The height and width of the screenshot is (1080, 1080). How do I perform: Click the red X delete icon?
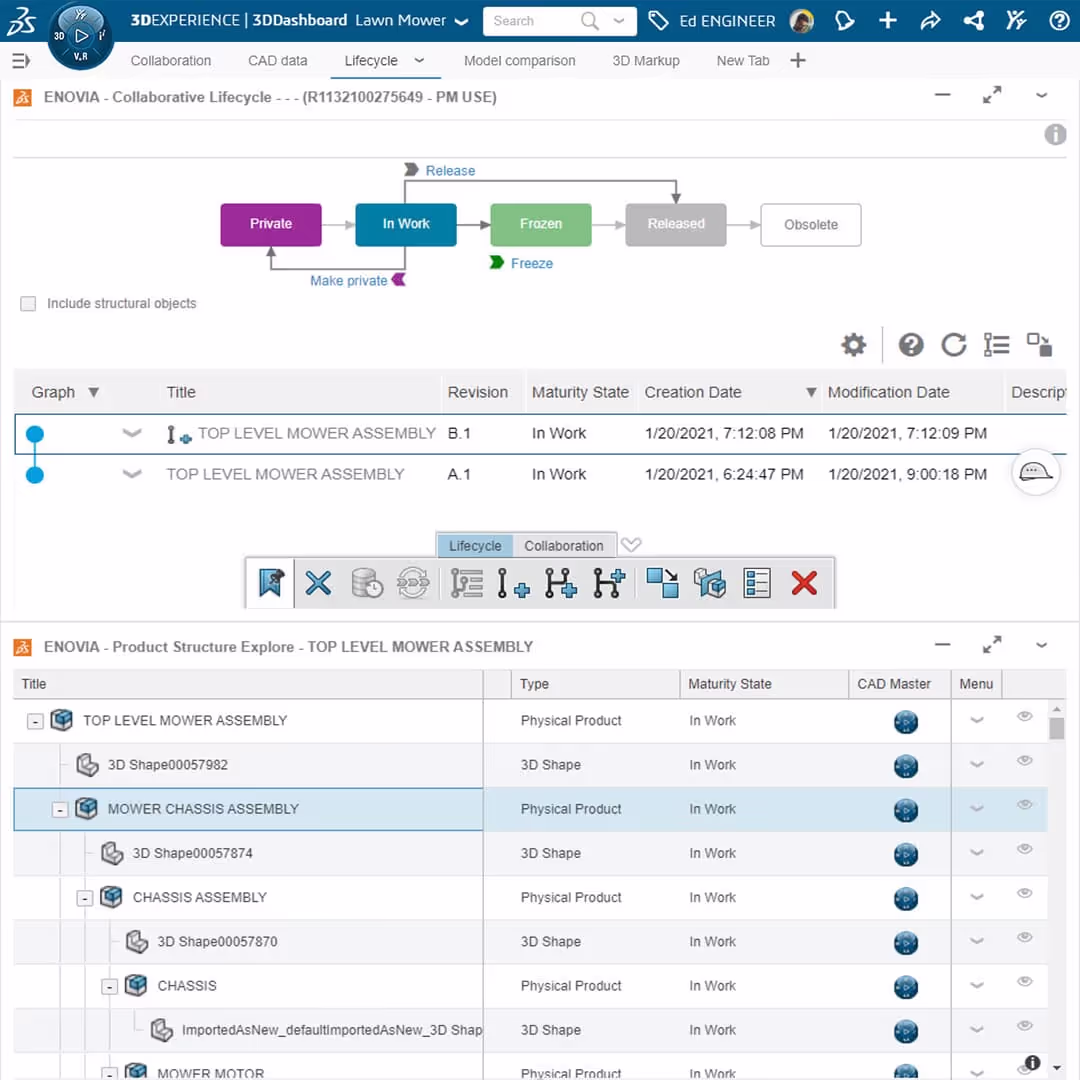[804, 583]
